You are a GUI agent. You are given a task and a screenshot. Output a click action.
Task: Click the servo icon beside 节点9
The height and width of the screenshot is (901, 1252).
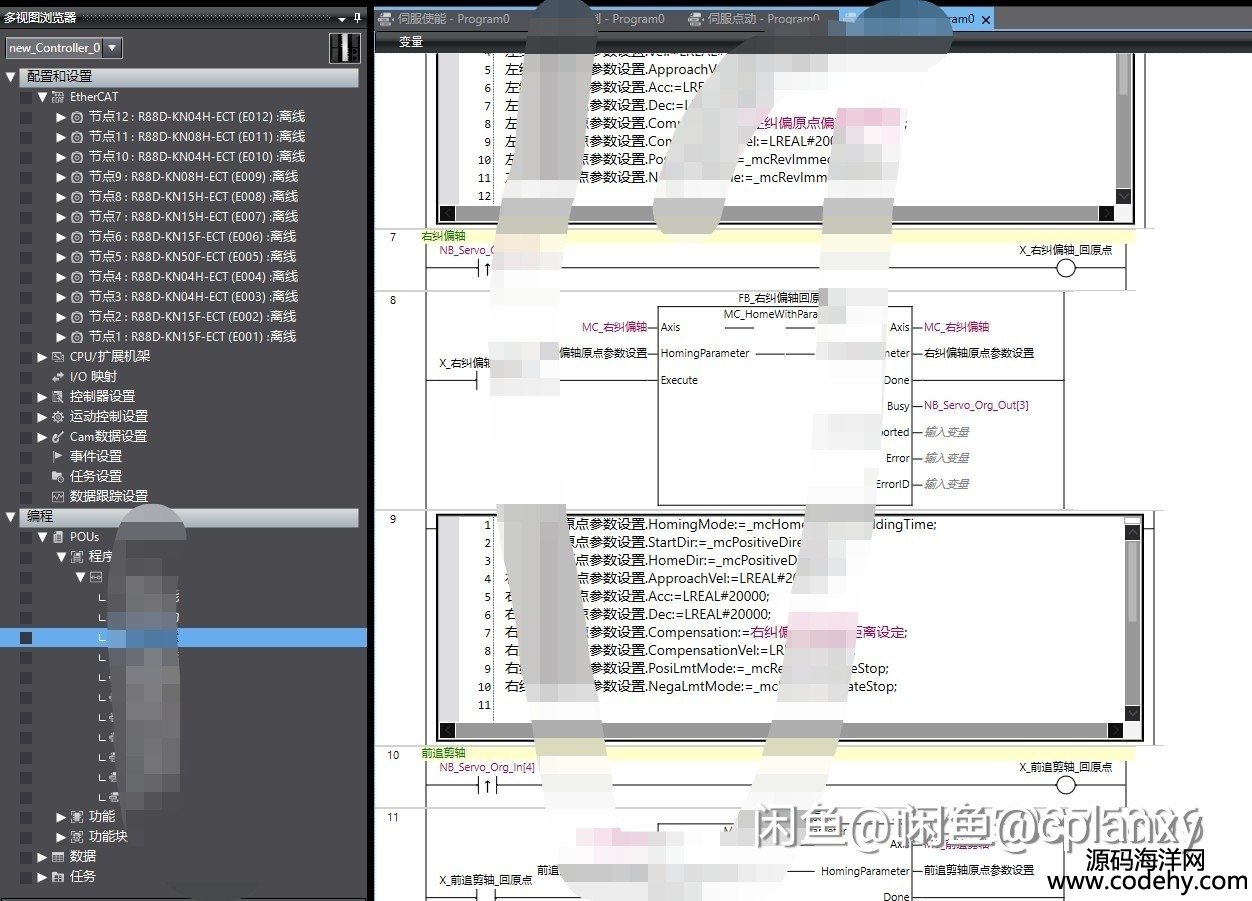tap(77, 177)
